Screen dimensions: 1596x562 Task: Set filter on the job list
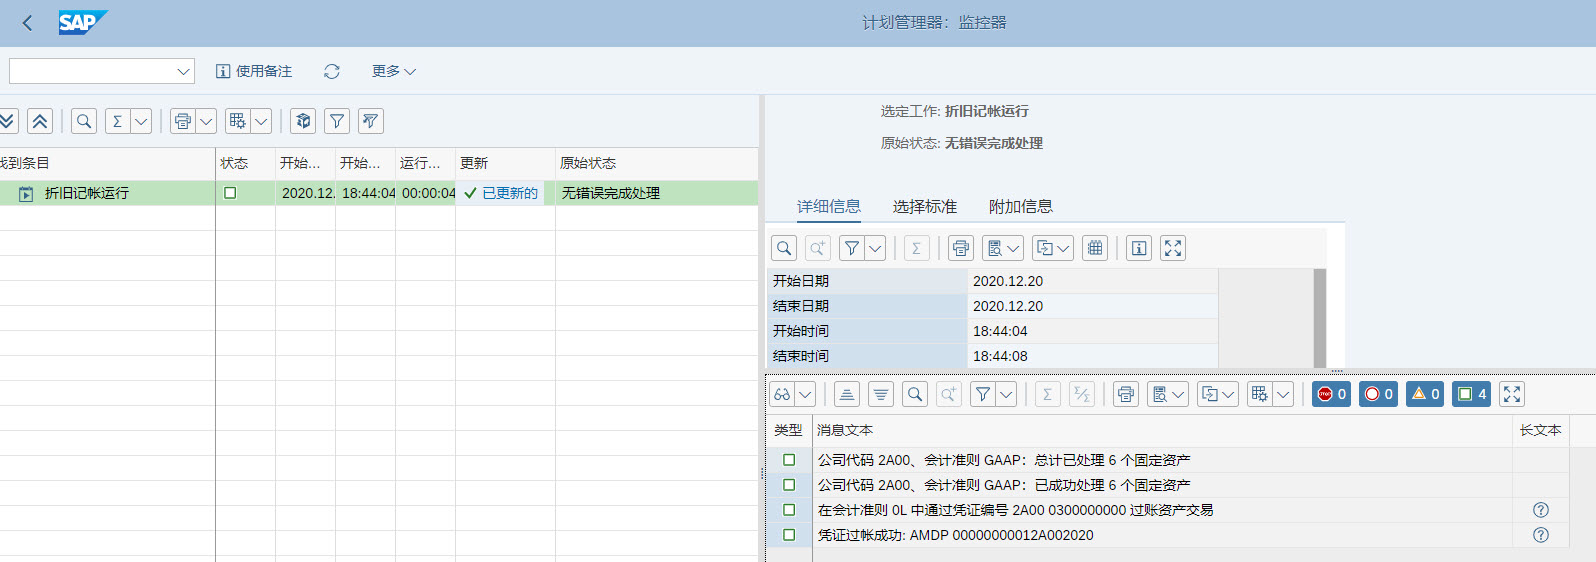pyautogui.click(x=337, y=121)
